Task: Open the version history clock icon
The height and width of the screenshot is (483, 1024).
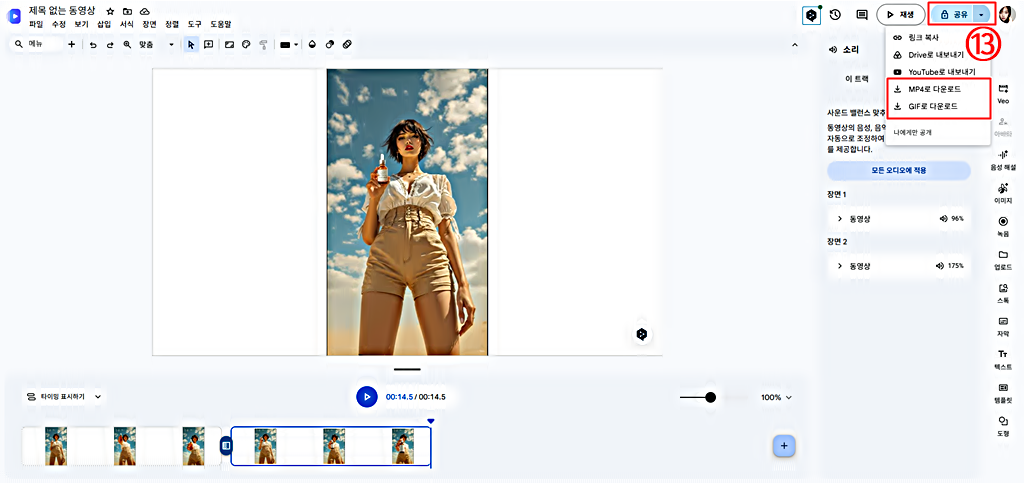Action: [835, 14]
